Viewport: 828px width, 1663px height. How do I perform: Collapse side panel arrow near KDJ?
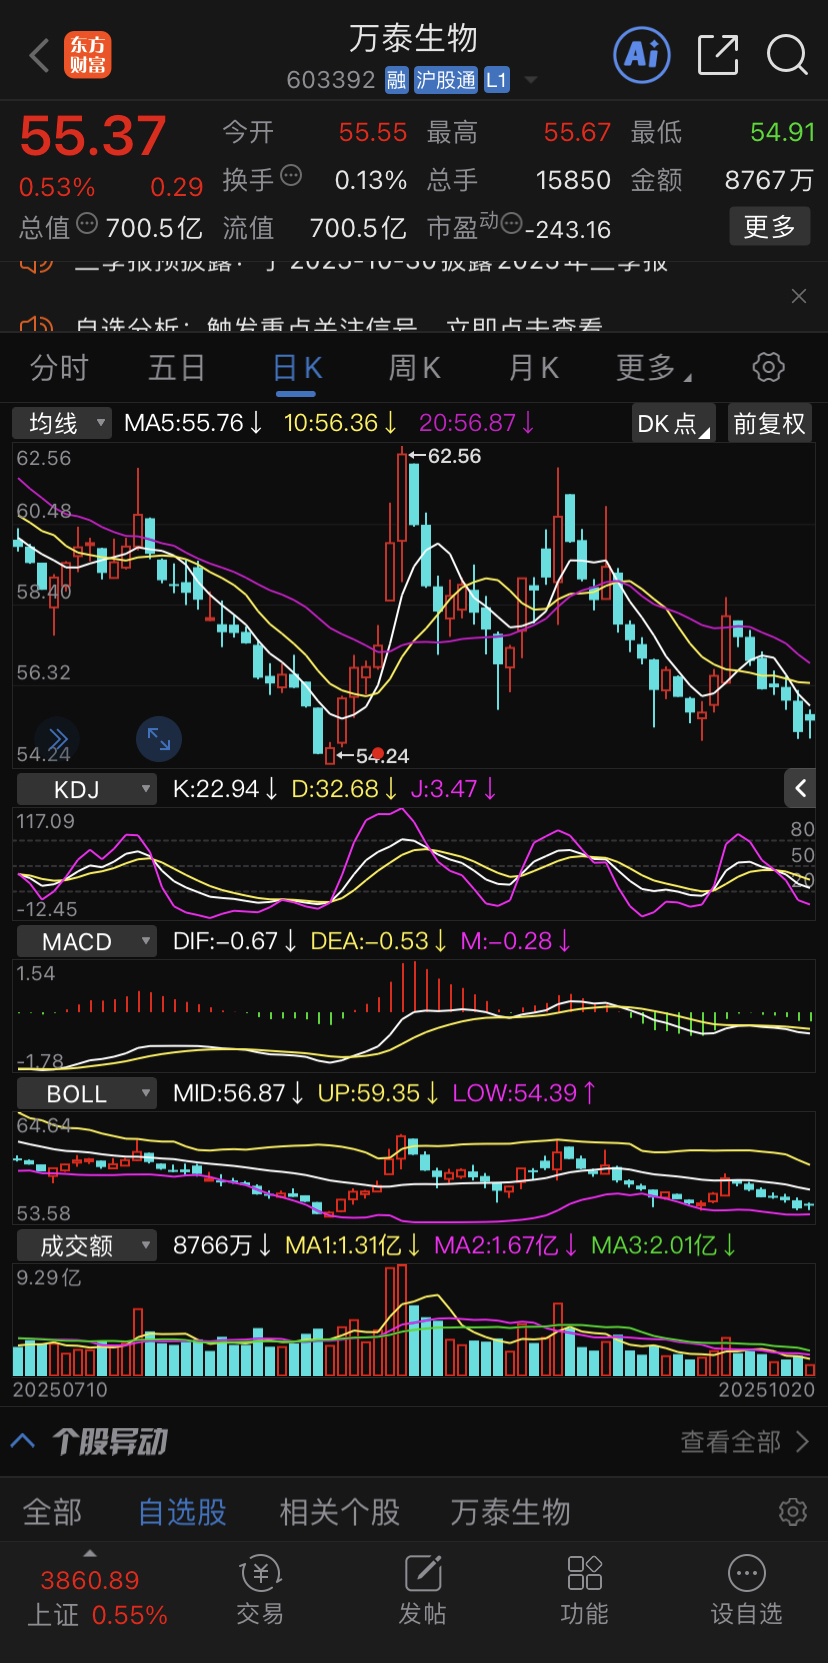pos(800,788)
